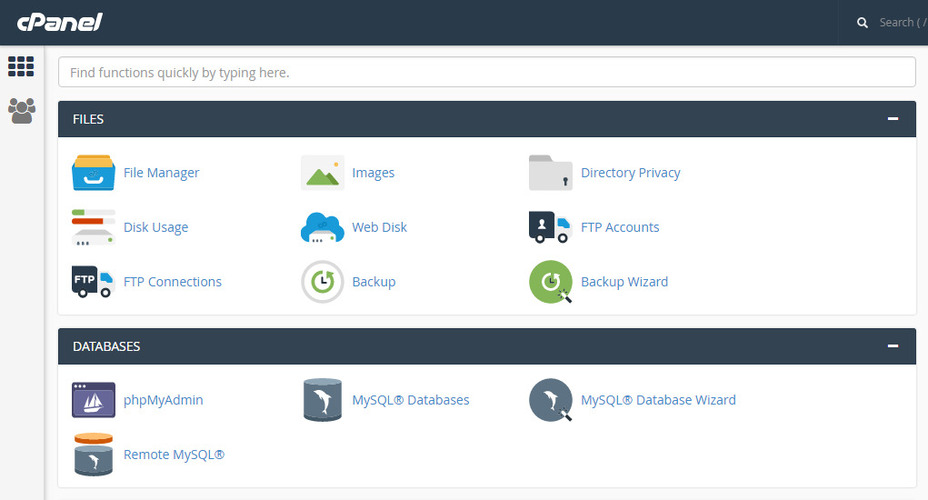Open the phpMyAdmin sailboat icon
Screen dimensions: 928x500
(x=93, y=400)
